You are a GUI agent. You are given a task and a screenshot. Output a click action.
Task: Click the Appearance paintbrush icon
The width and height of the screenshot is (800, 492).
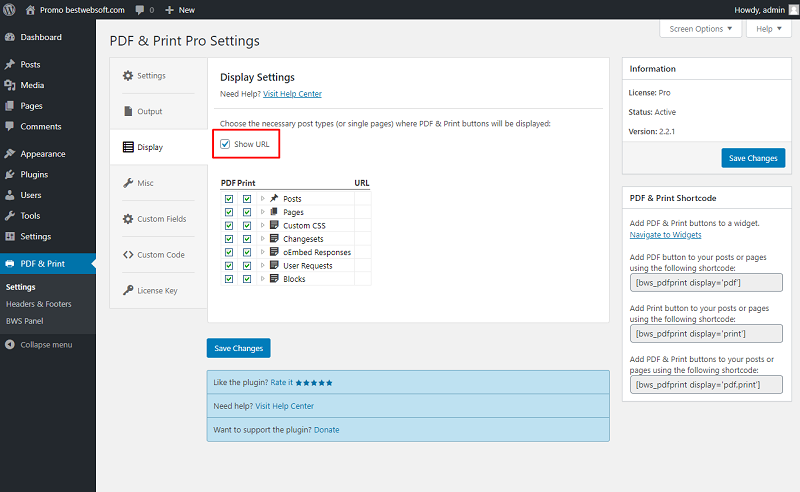10,154
